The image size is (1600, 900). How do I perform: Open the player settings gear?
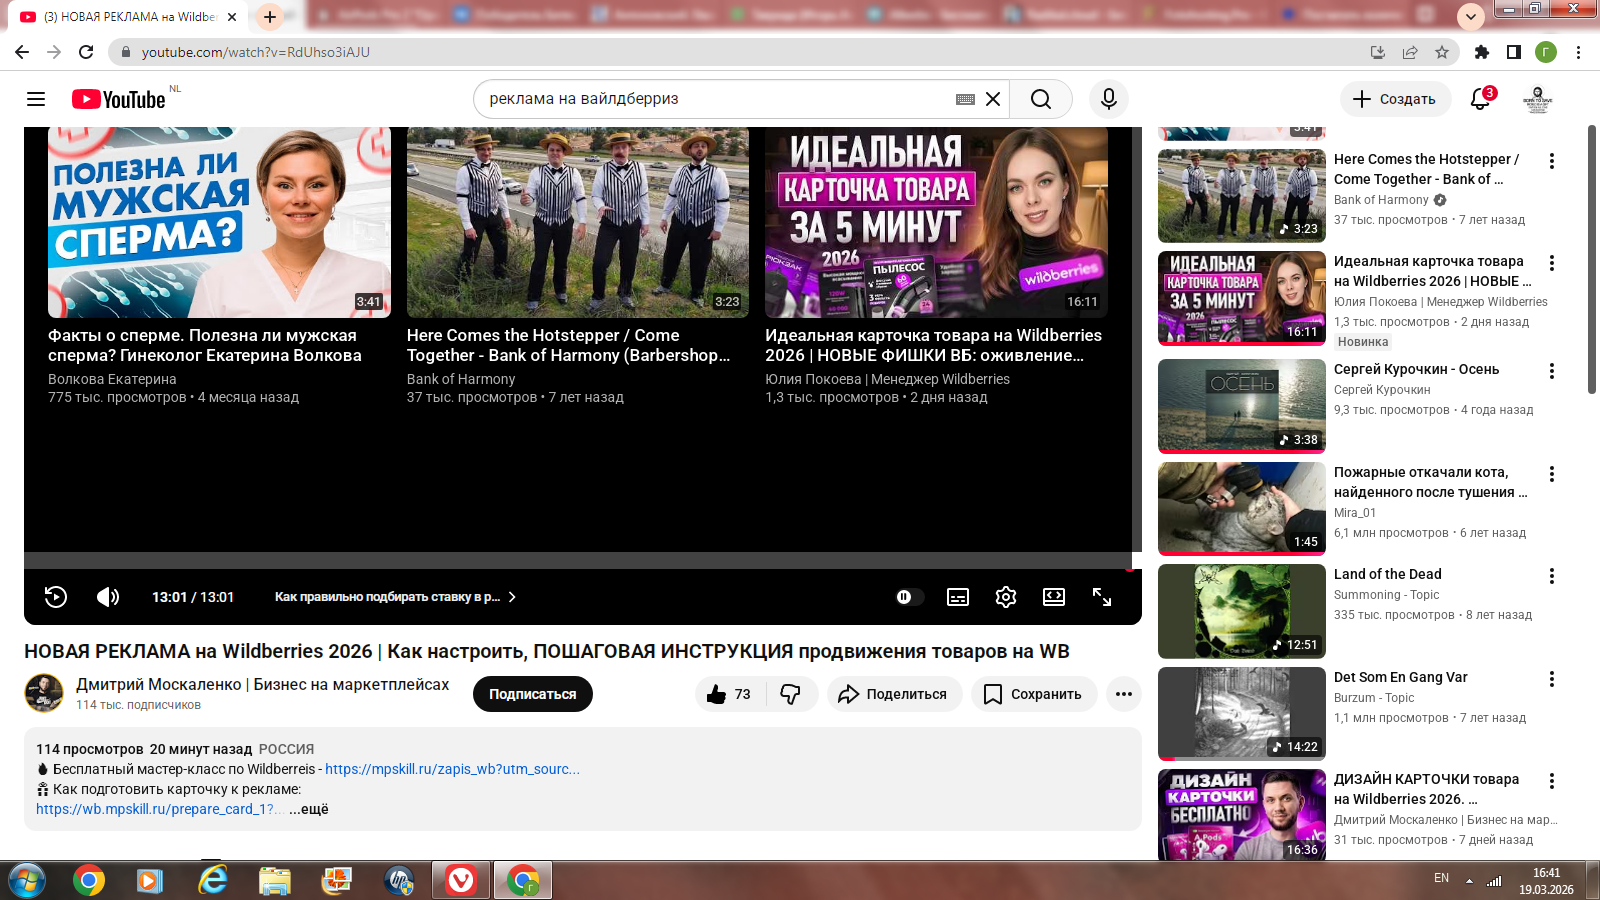coord(1006,597)
